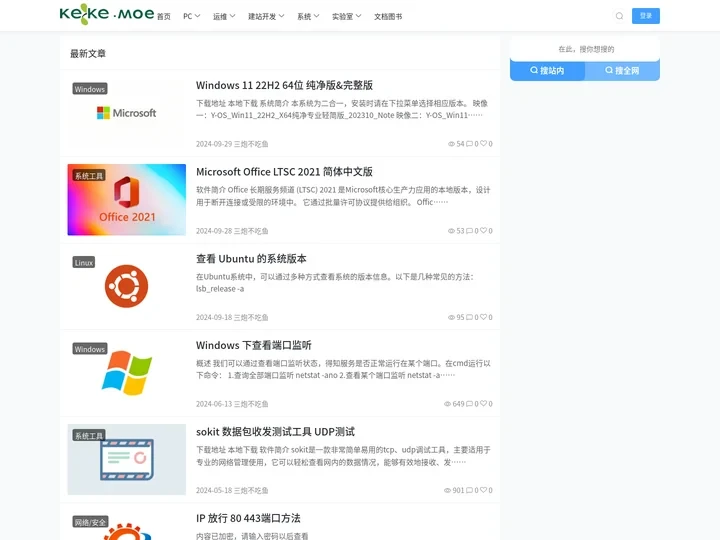This screenshot has width=720, height=540.
Task: Click the comment icon on Windows 11 22H2 article
Action: point(469,144)
